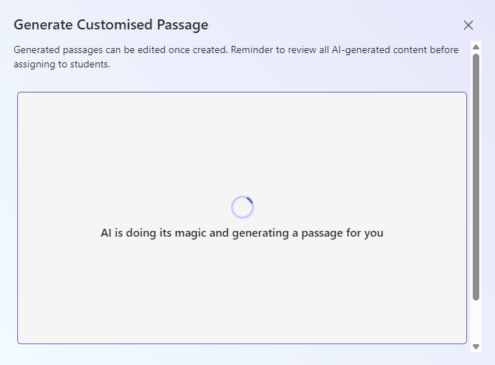Click the word Customised in the title

[115, 25]
